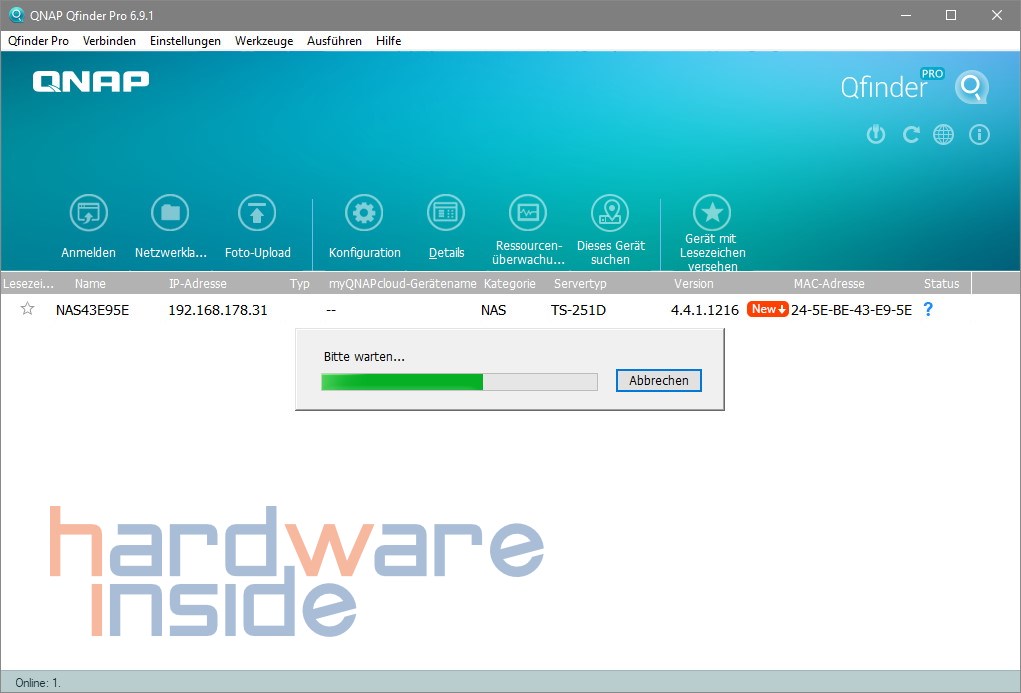Open the Konfiguration gear icon
Image resolution: width=1021 pixels, height=693 pixels.
pos(364,213)
